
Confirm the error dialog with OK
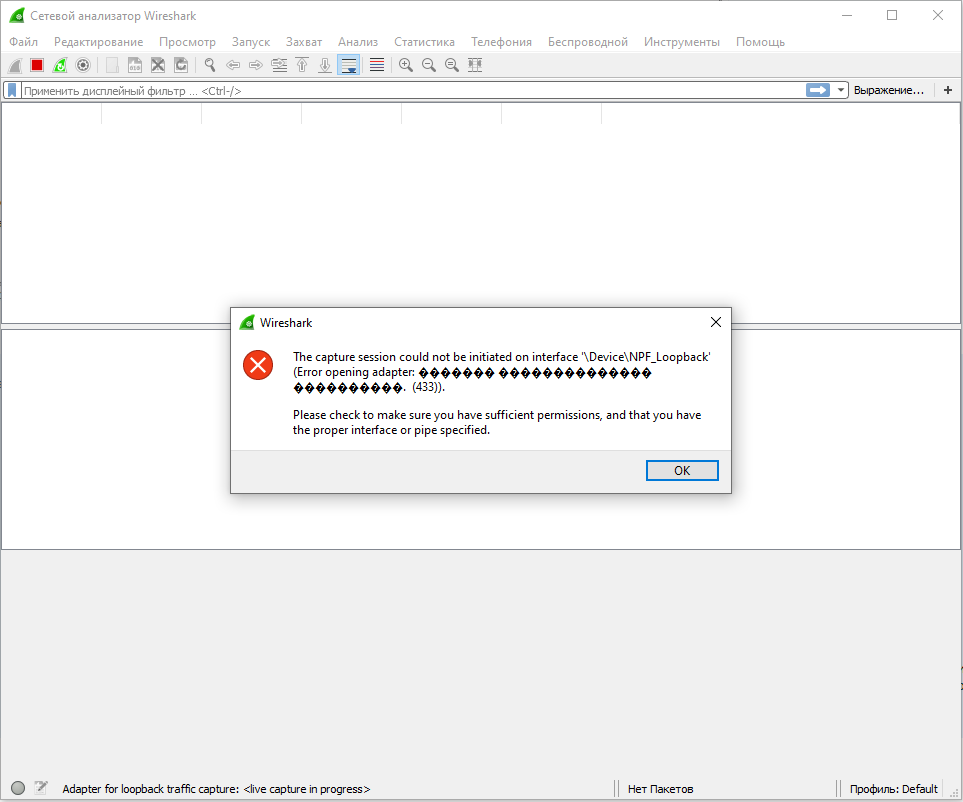682,470
